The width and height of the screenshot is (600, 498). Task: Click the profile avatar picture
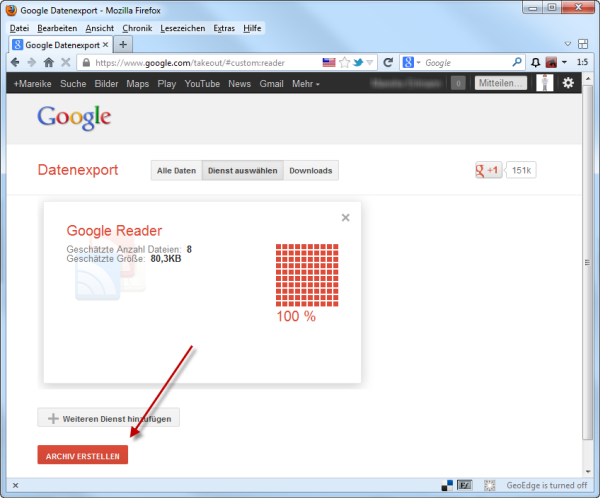point(545,83)
